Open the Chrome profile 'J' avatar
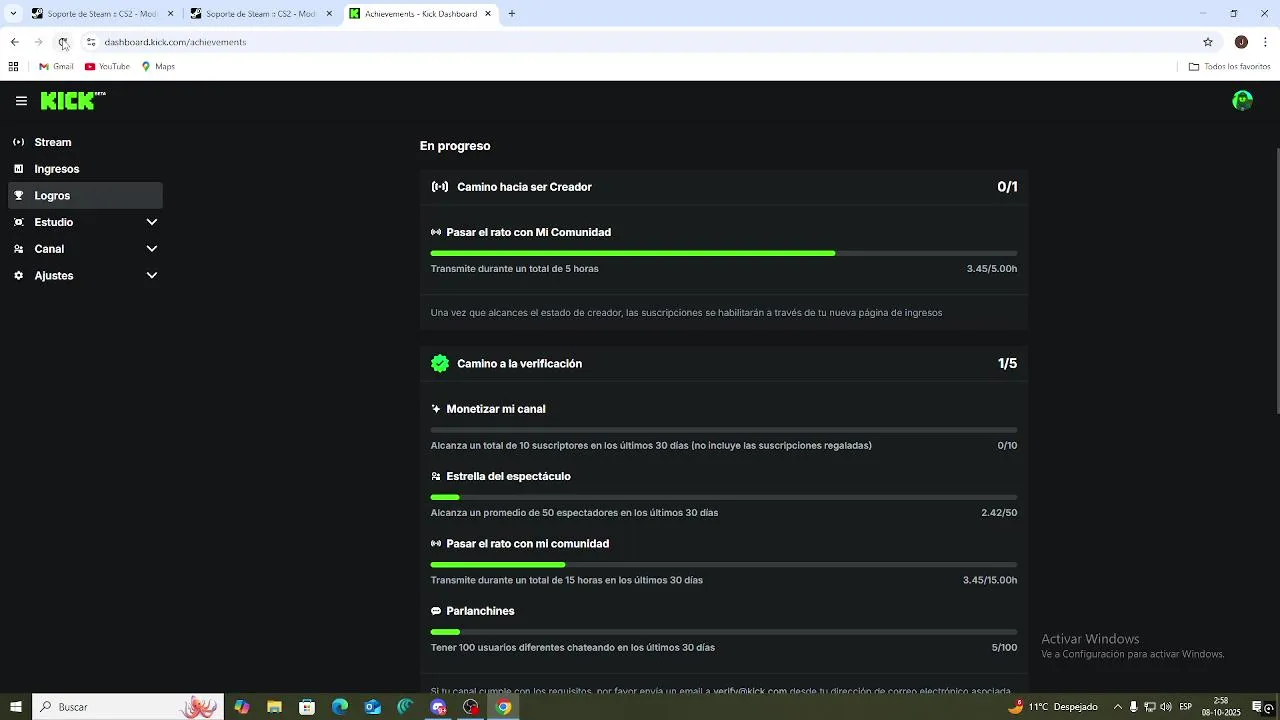The height and width of the screenshot is (720, 1280). (1241, 42)
